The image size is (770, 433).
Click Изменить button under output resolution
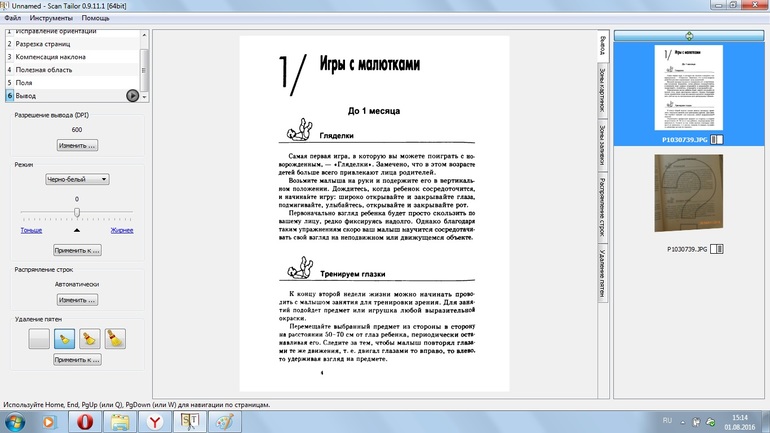[77, 145]
